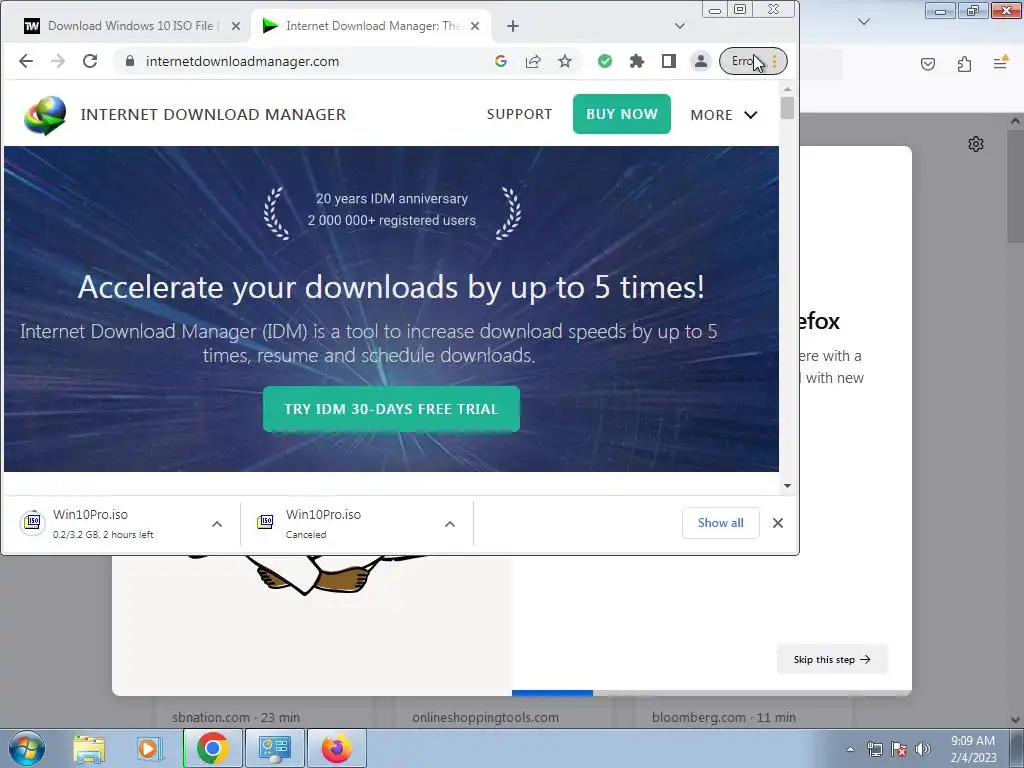The height and width of the screenshot is (768, 1024).
Task: Open sbnation.com story in Firefox
Action: [236, 717]
